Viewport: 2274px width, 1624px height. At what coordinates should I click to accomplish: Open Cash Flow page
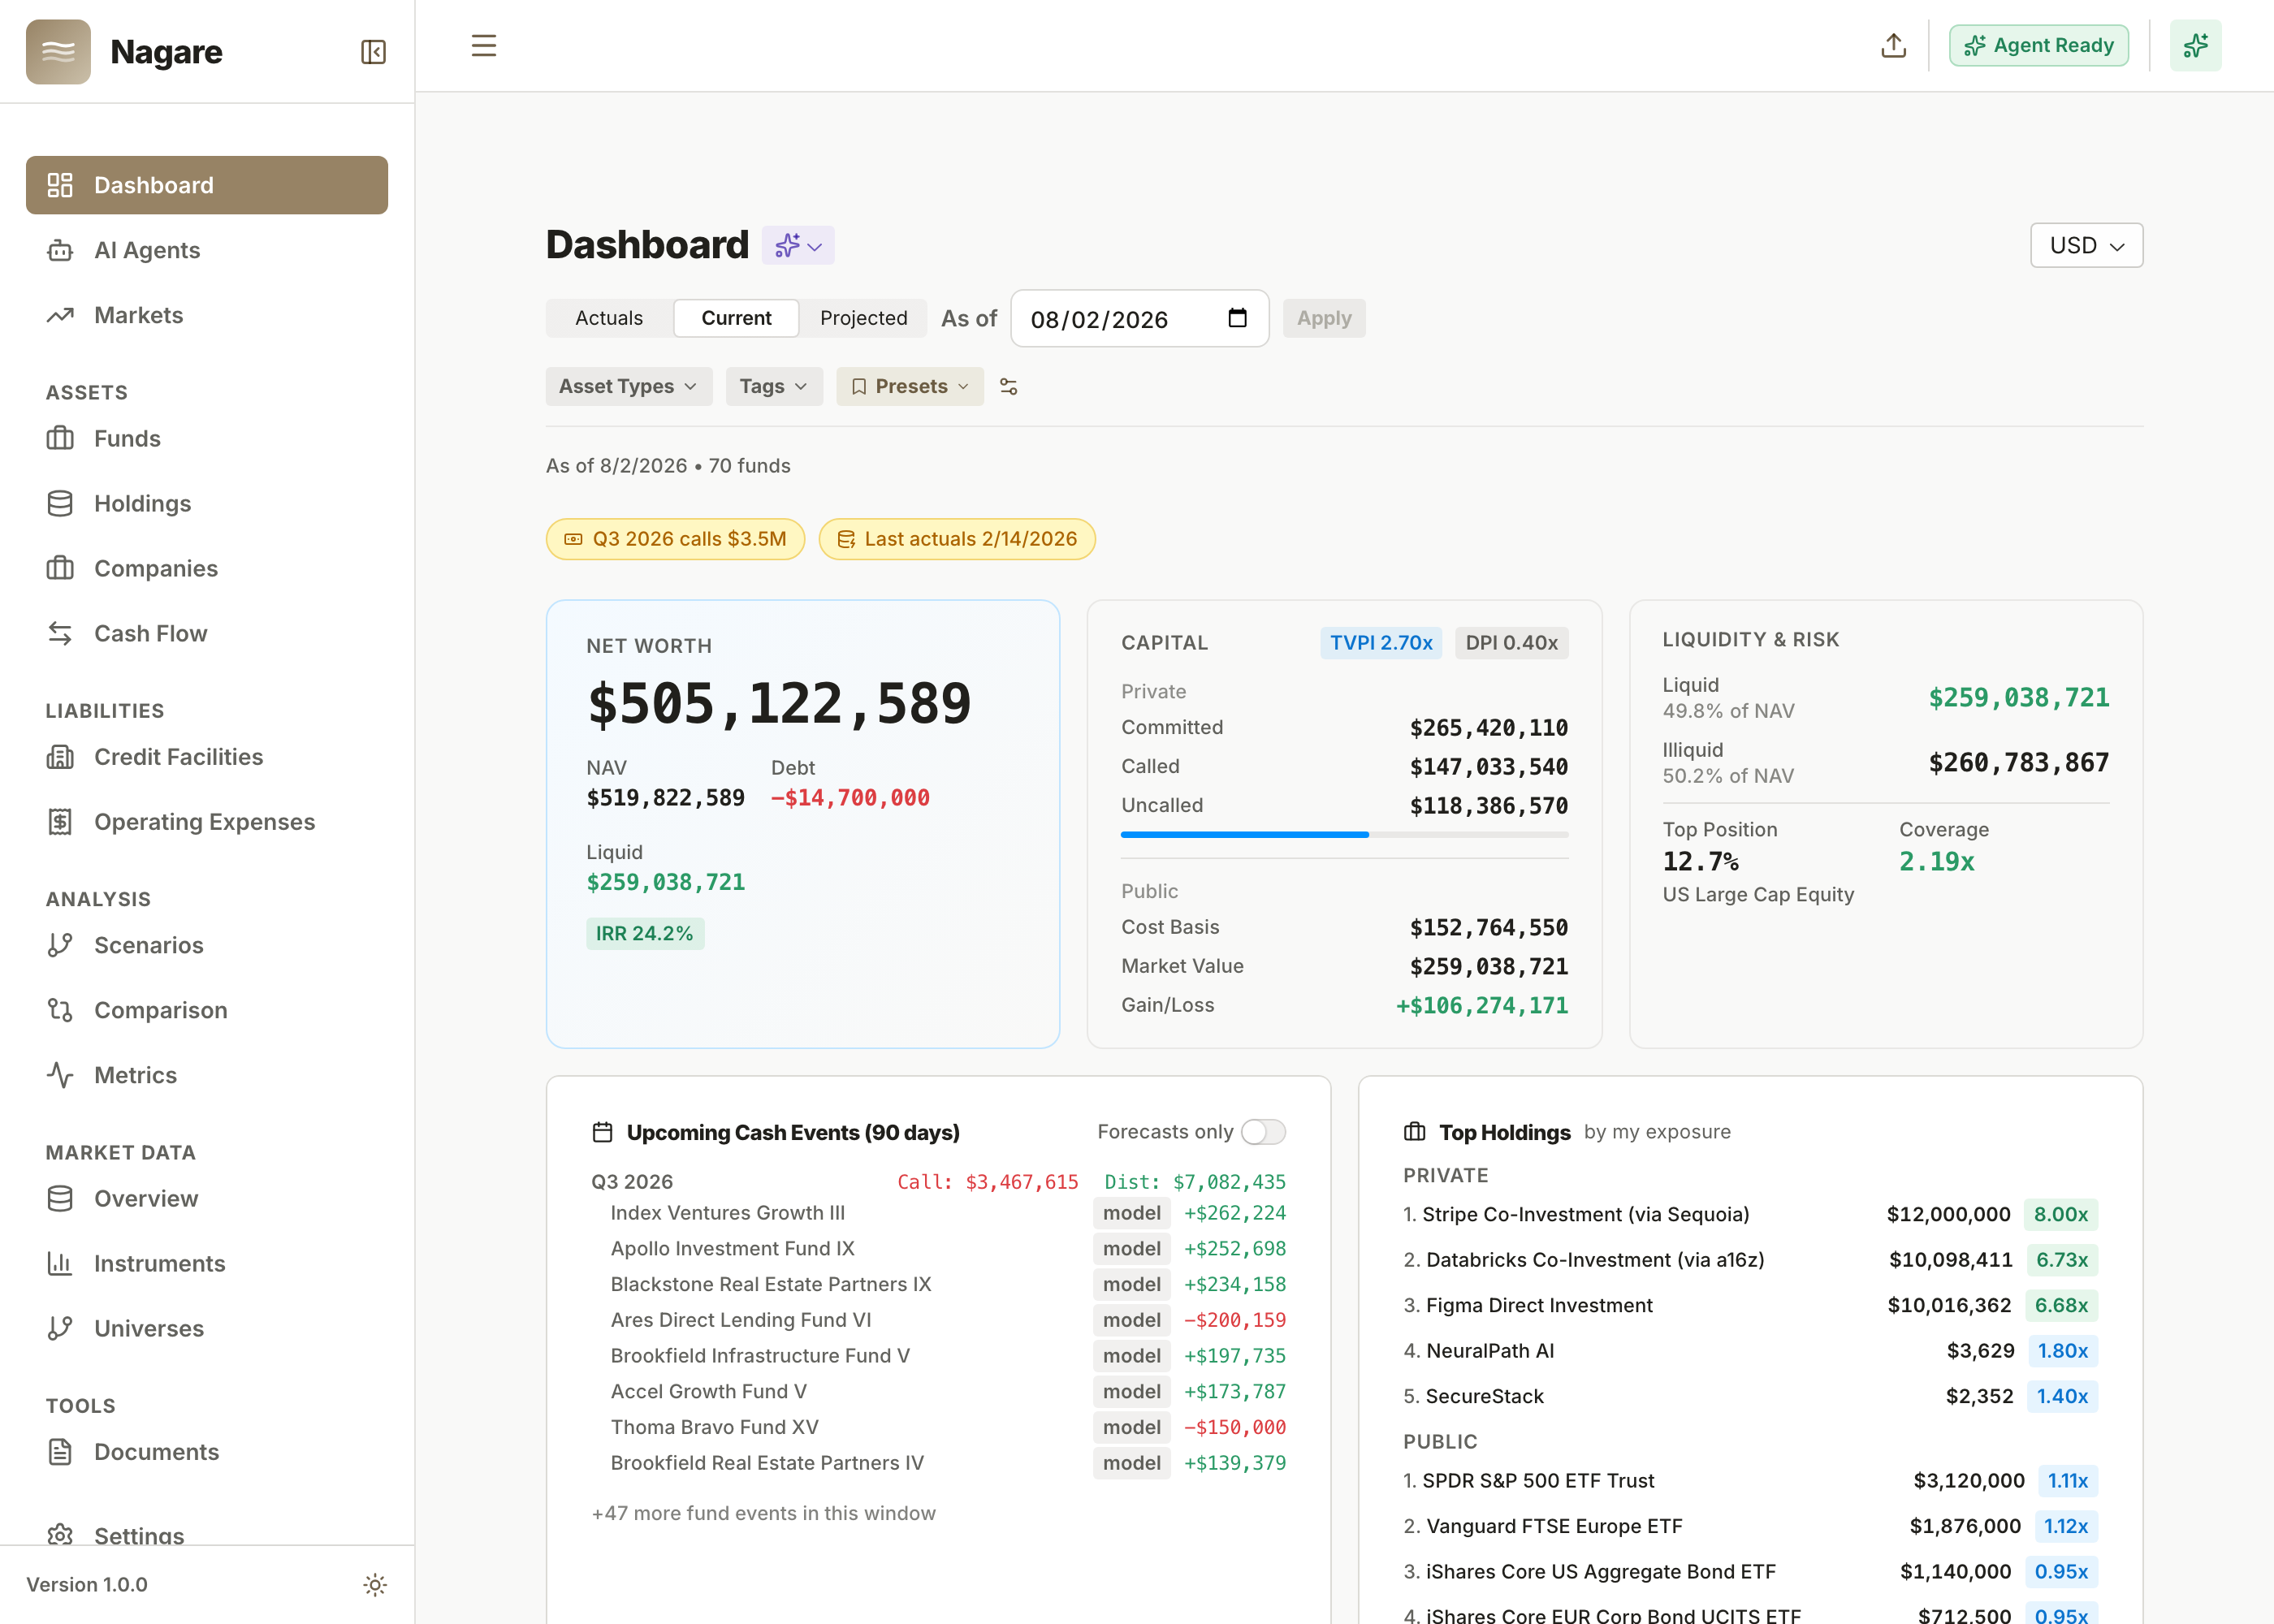(207, 633)
